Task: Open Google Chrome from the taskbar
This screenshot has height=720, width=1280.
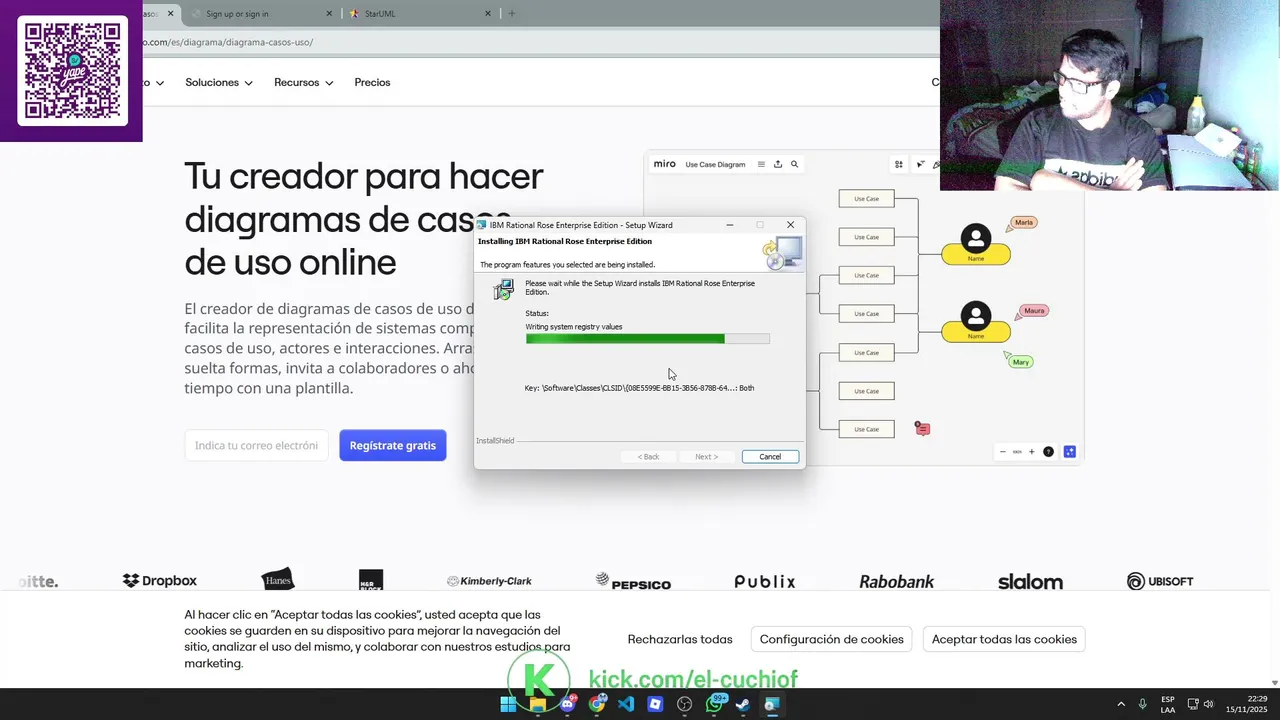Action: [x=597, y=704]
